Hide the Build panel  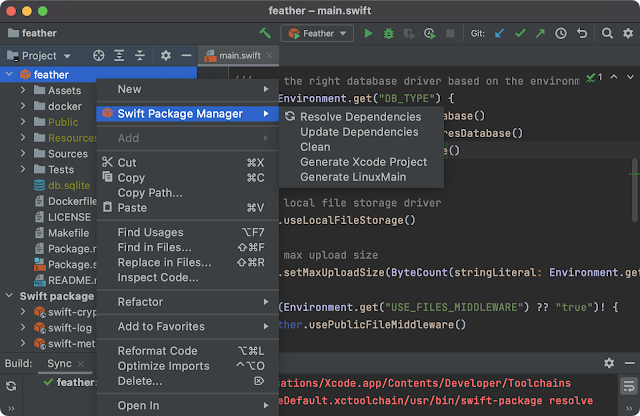coord(629,363)
